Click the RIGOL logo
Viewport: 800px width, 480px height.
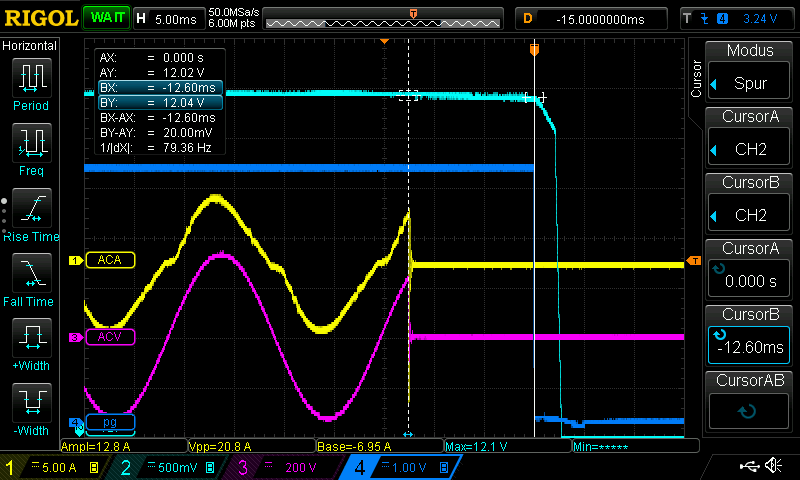point(41,18)
